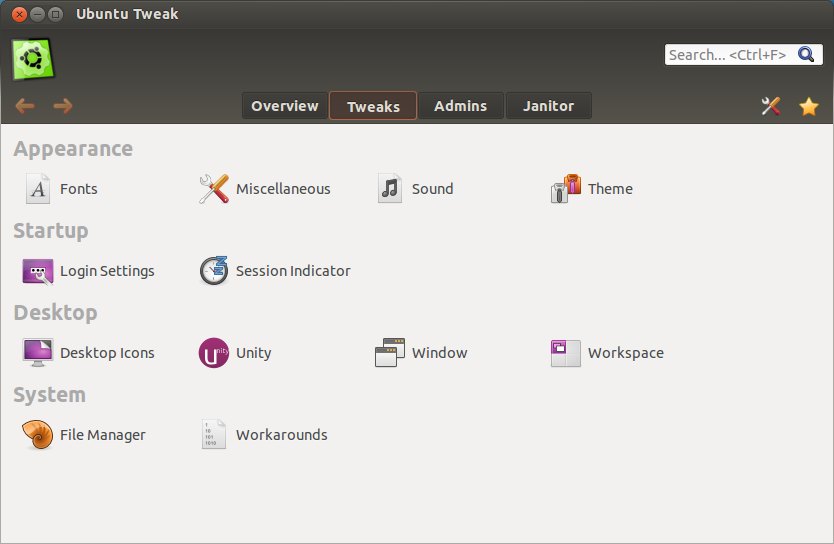Click the Session Indicator label

[293, 271]
